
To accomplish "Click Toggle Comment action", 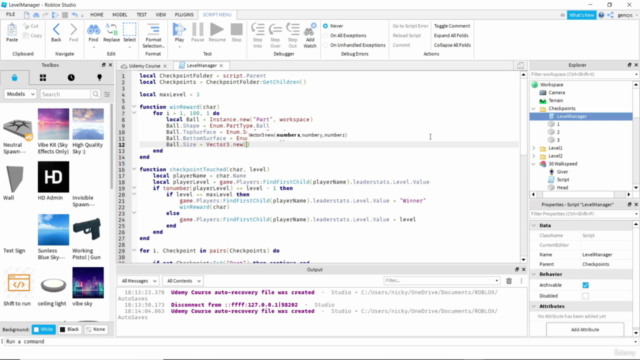I will click(452, 26).
